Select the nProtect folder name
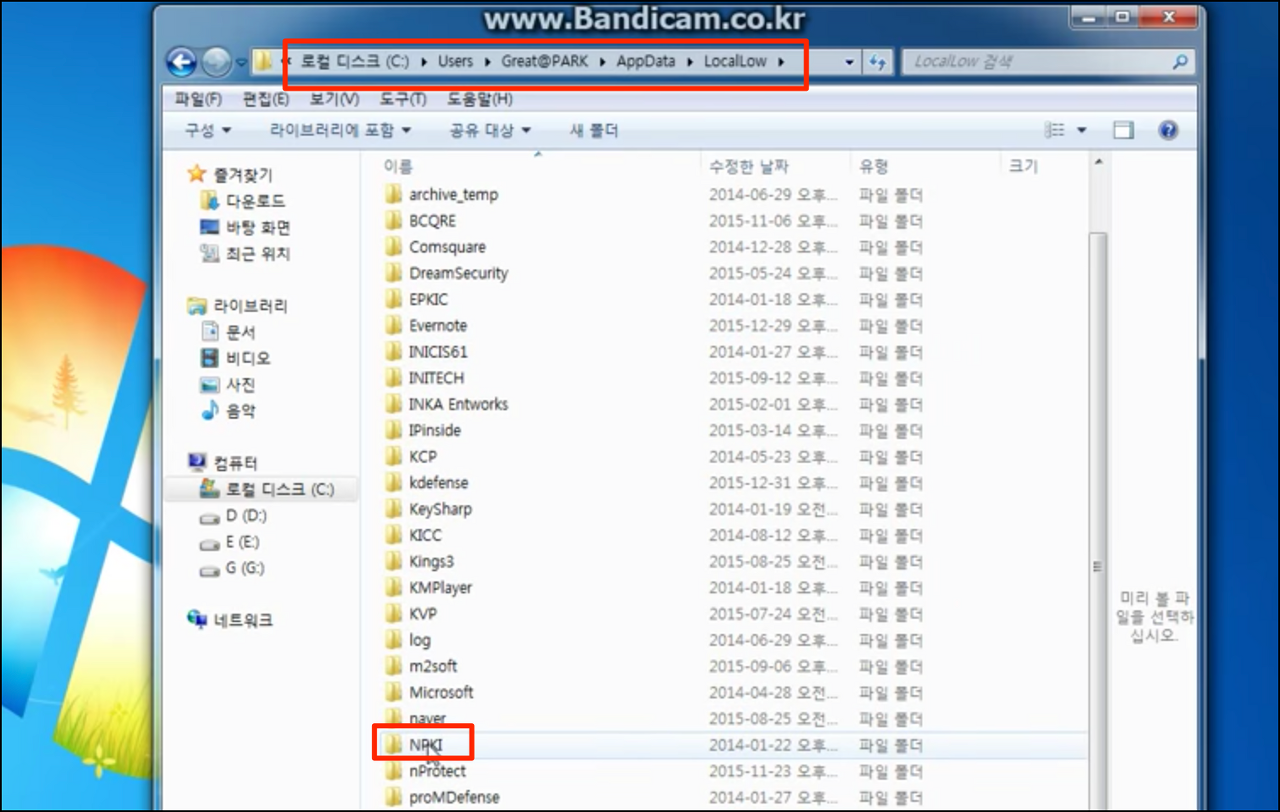The image size is (1280, 812). coord(437,771)
